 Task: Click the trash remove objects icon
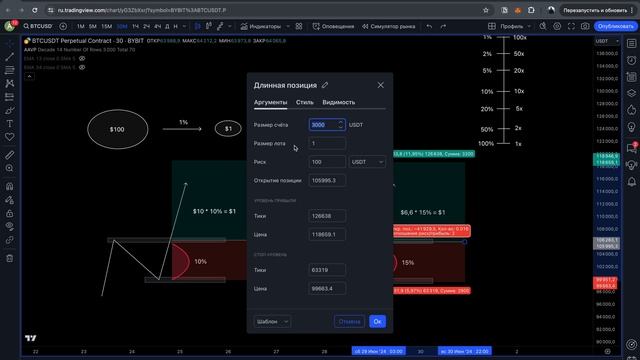[9, 258]
